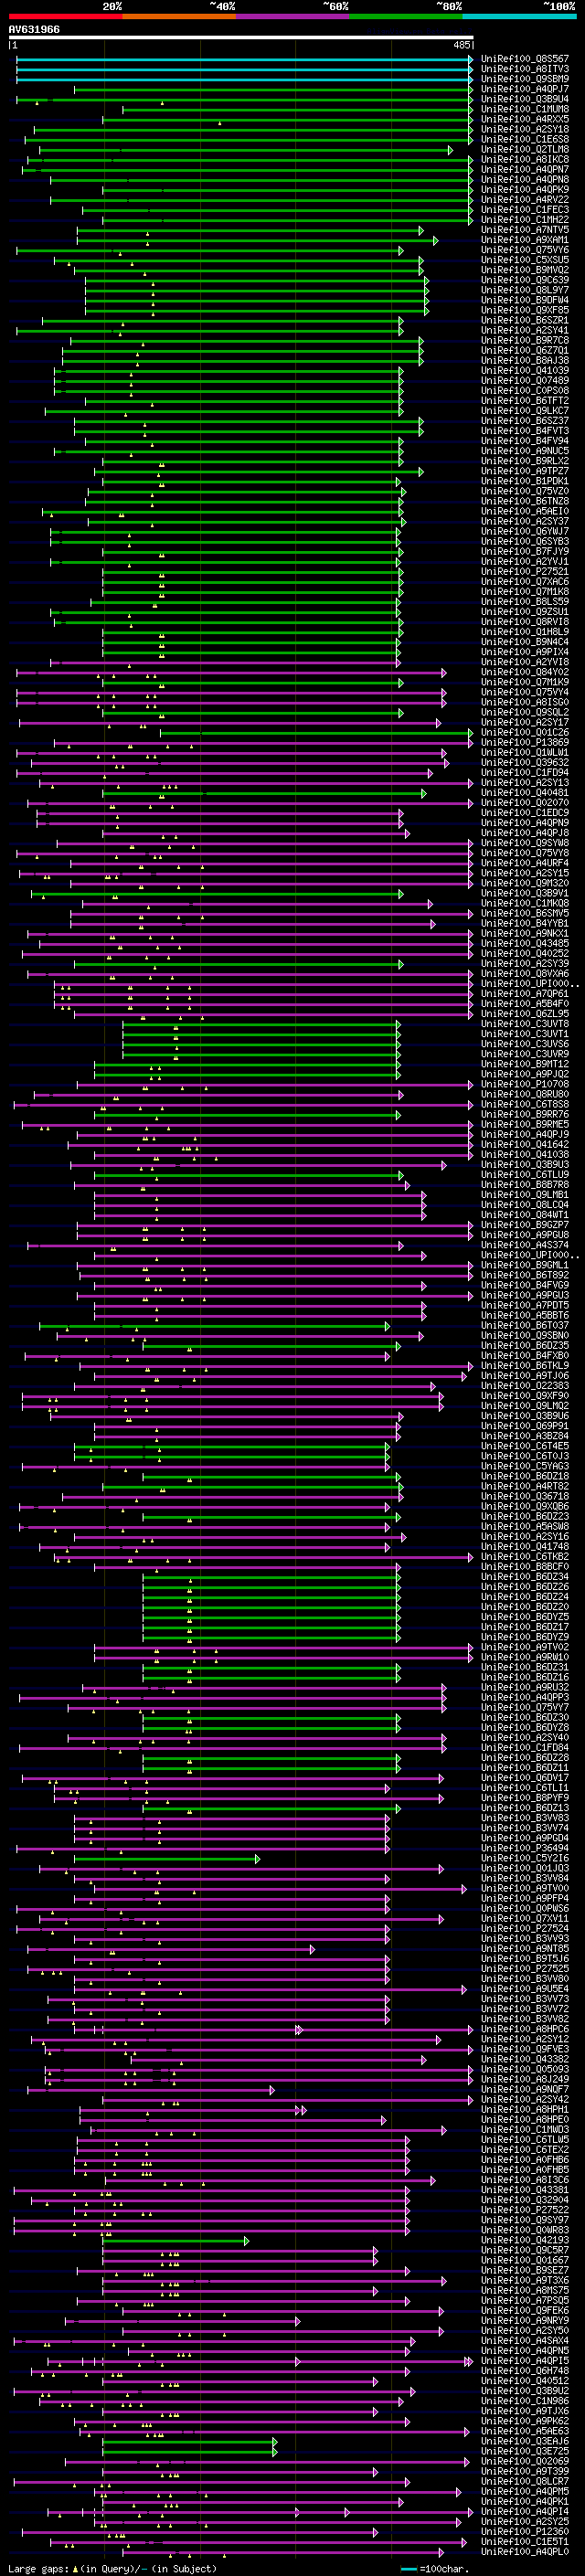Viewport: 585px width, 2576px height.
Task: Select the UniRef100_C6TKB2 label
Action: 525,1558
